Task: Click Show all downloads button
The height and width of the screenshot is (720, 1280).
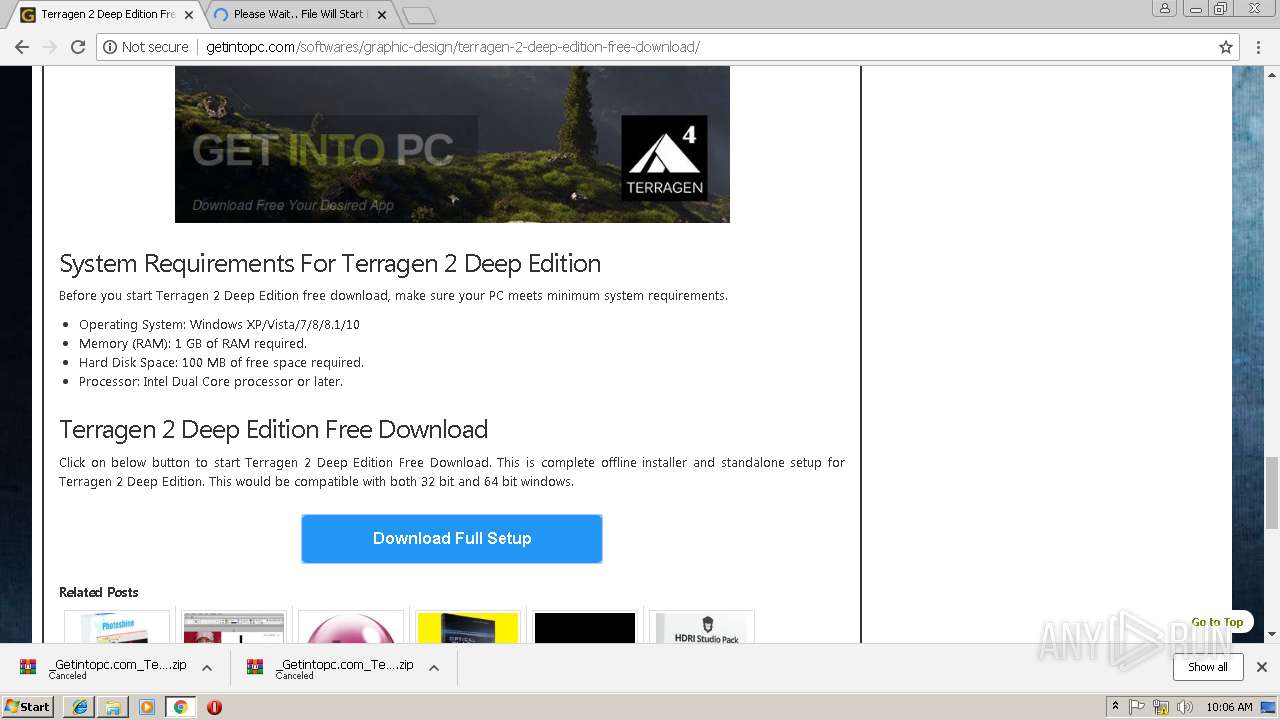Action: [1207, 667]
